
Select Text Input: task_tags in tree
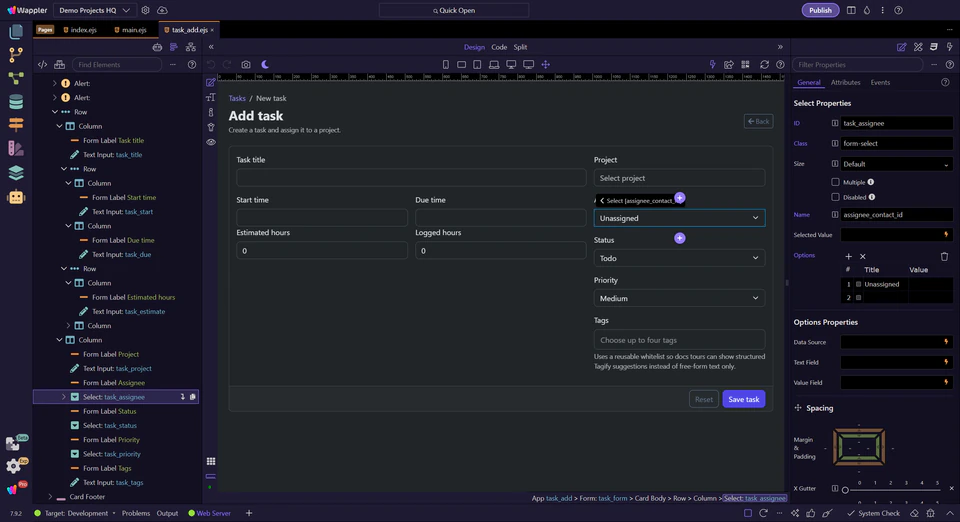(113, 482)
